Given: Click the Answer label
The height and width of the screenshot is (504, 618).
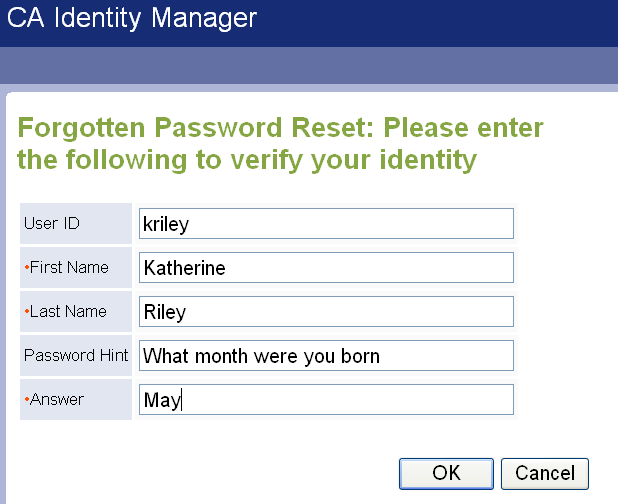Looking at the screenshot, I should point(57,399).
